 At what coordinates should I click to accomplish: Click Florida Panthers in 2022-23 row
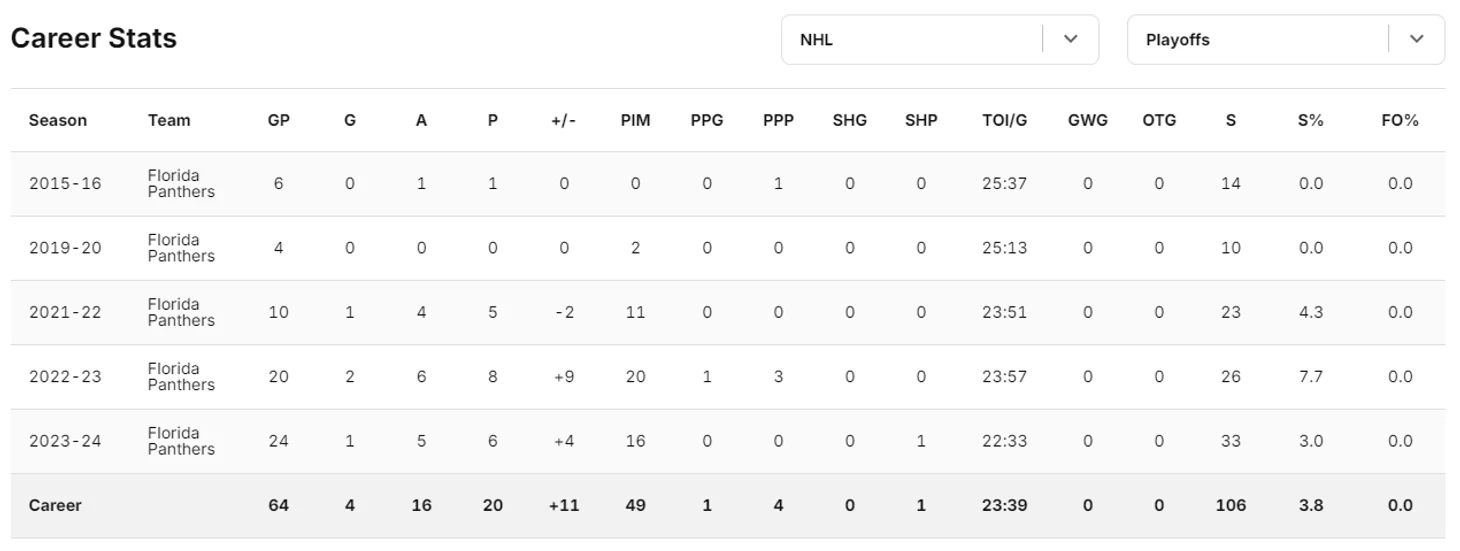pos(181,377)
